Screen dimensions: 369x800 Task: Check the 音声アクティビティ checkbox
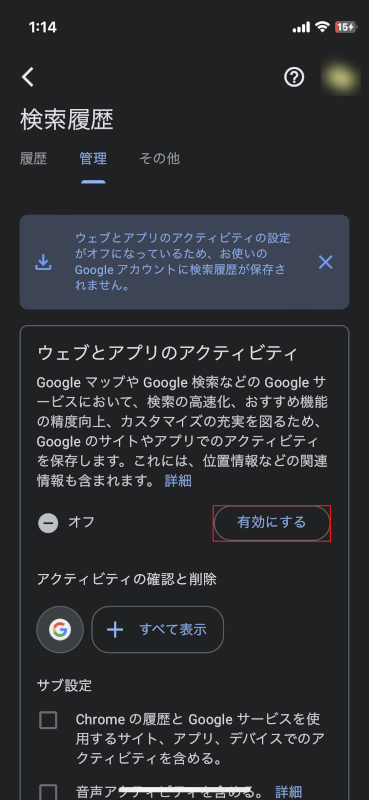tap(48, 792)
